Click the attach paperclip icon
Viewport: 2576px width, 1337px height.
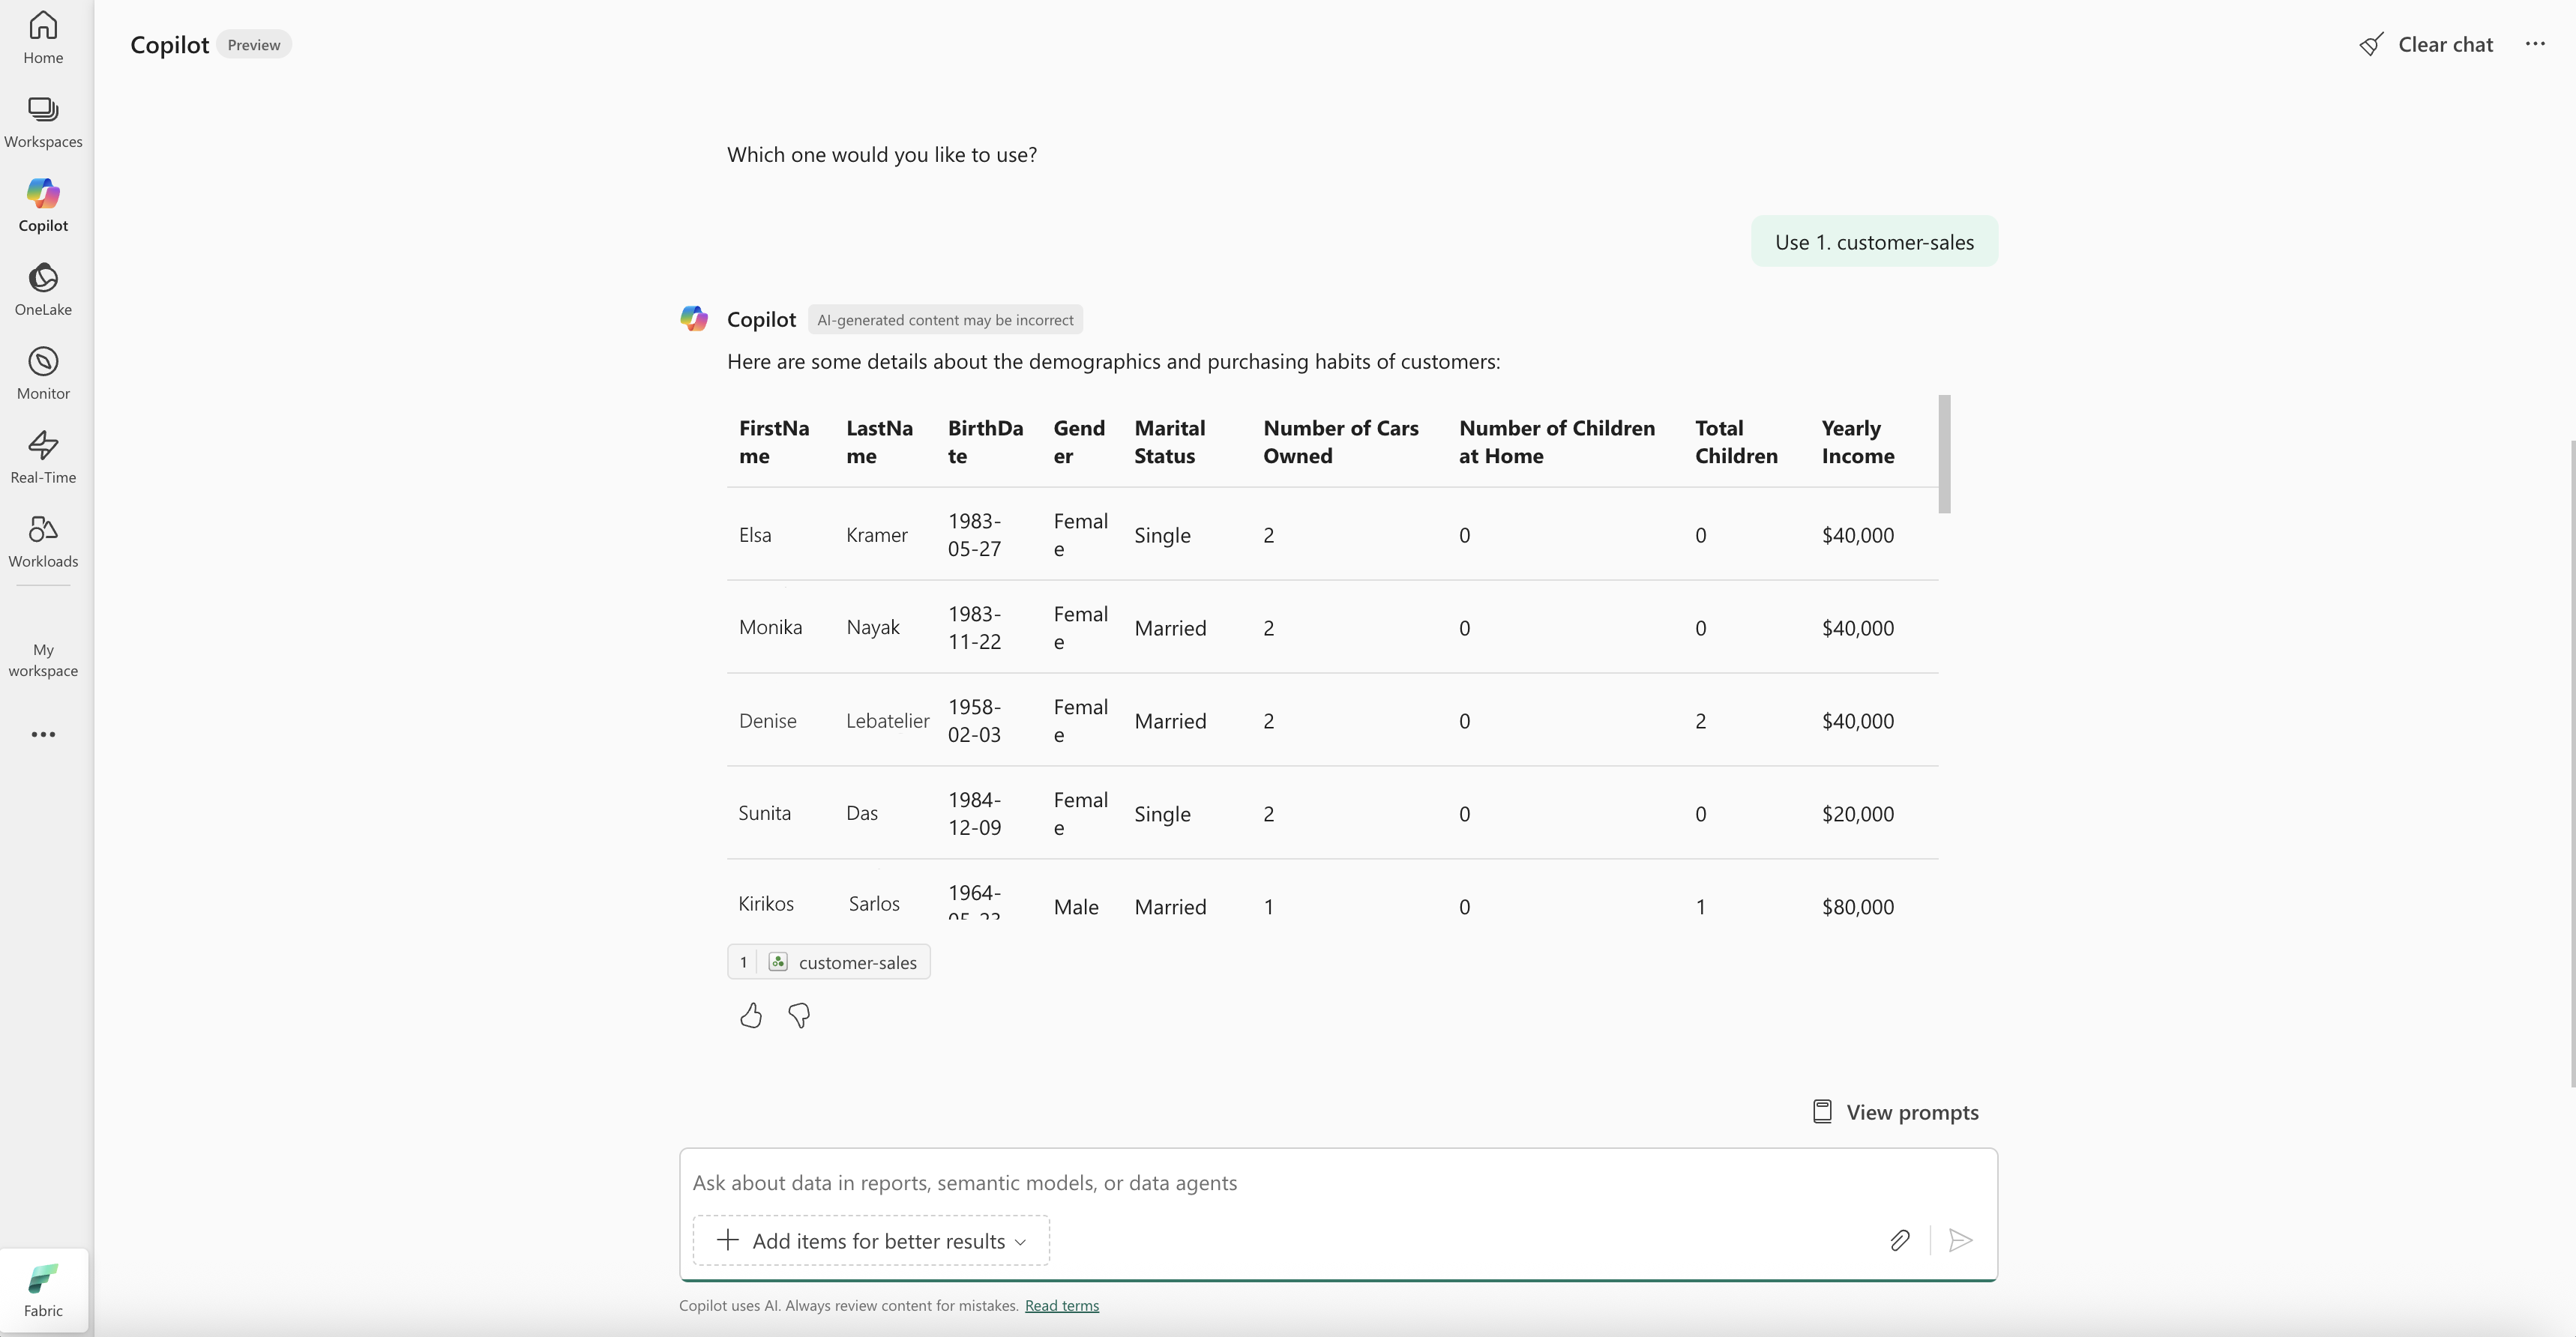[x=1900, y=1240]
